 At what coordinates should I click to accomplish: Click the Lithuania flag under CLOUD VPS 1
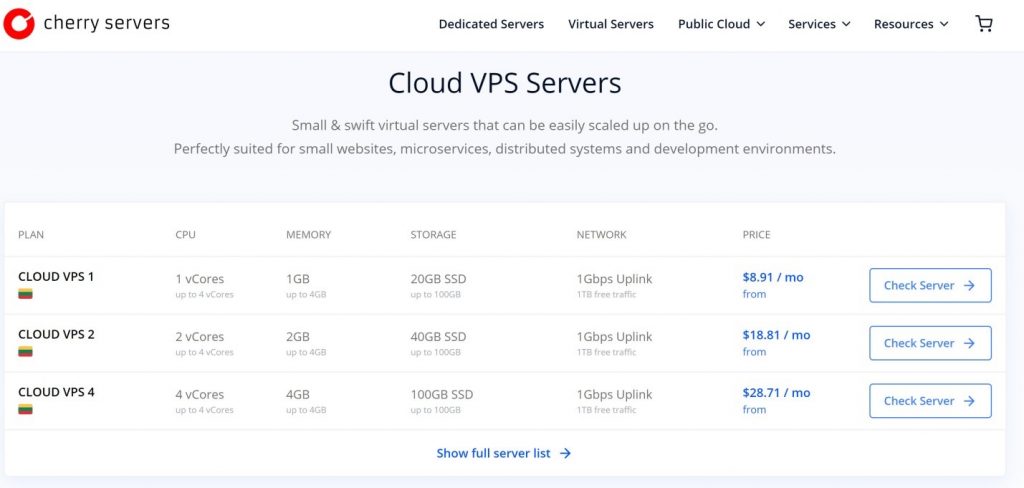[x=25, y=293]
